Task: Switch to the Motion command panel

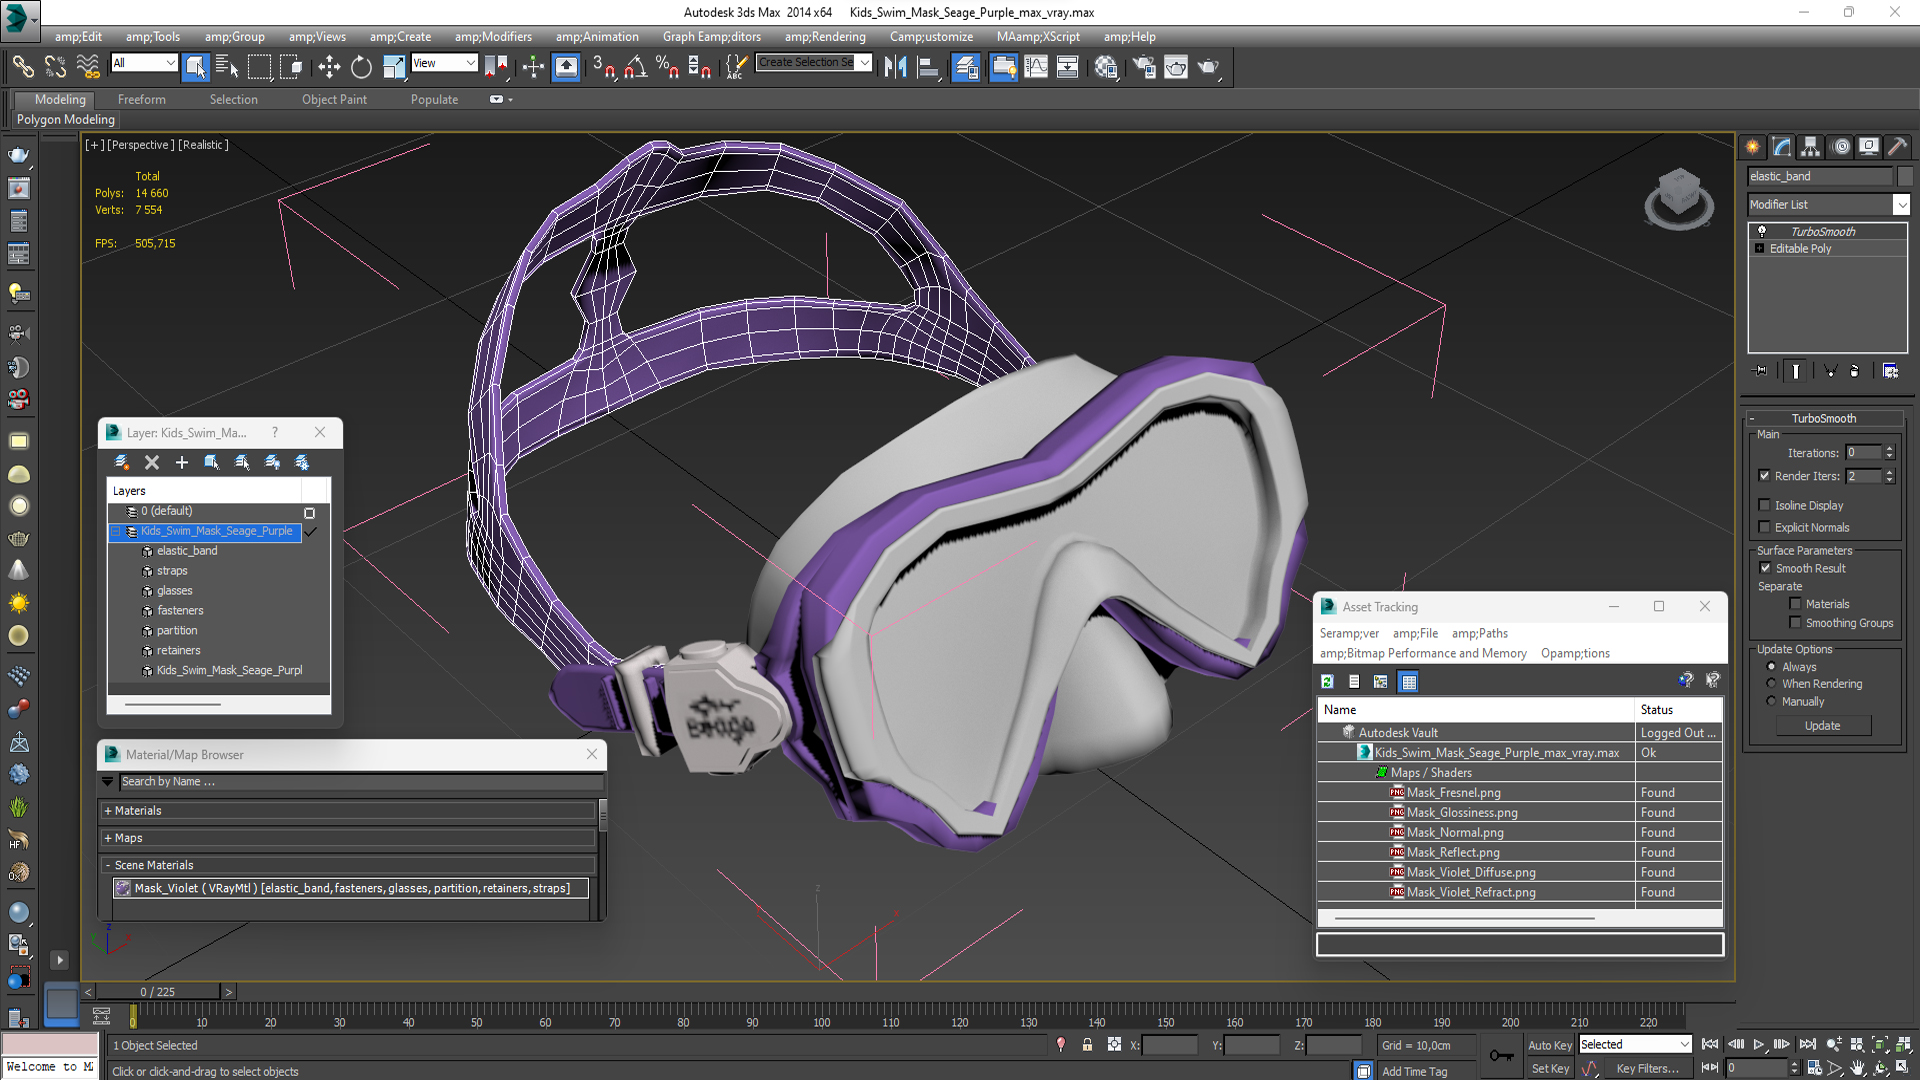Action: coord(1841,147)
